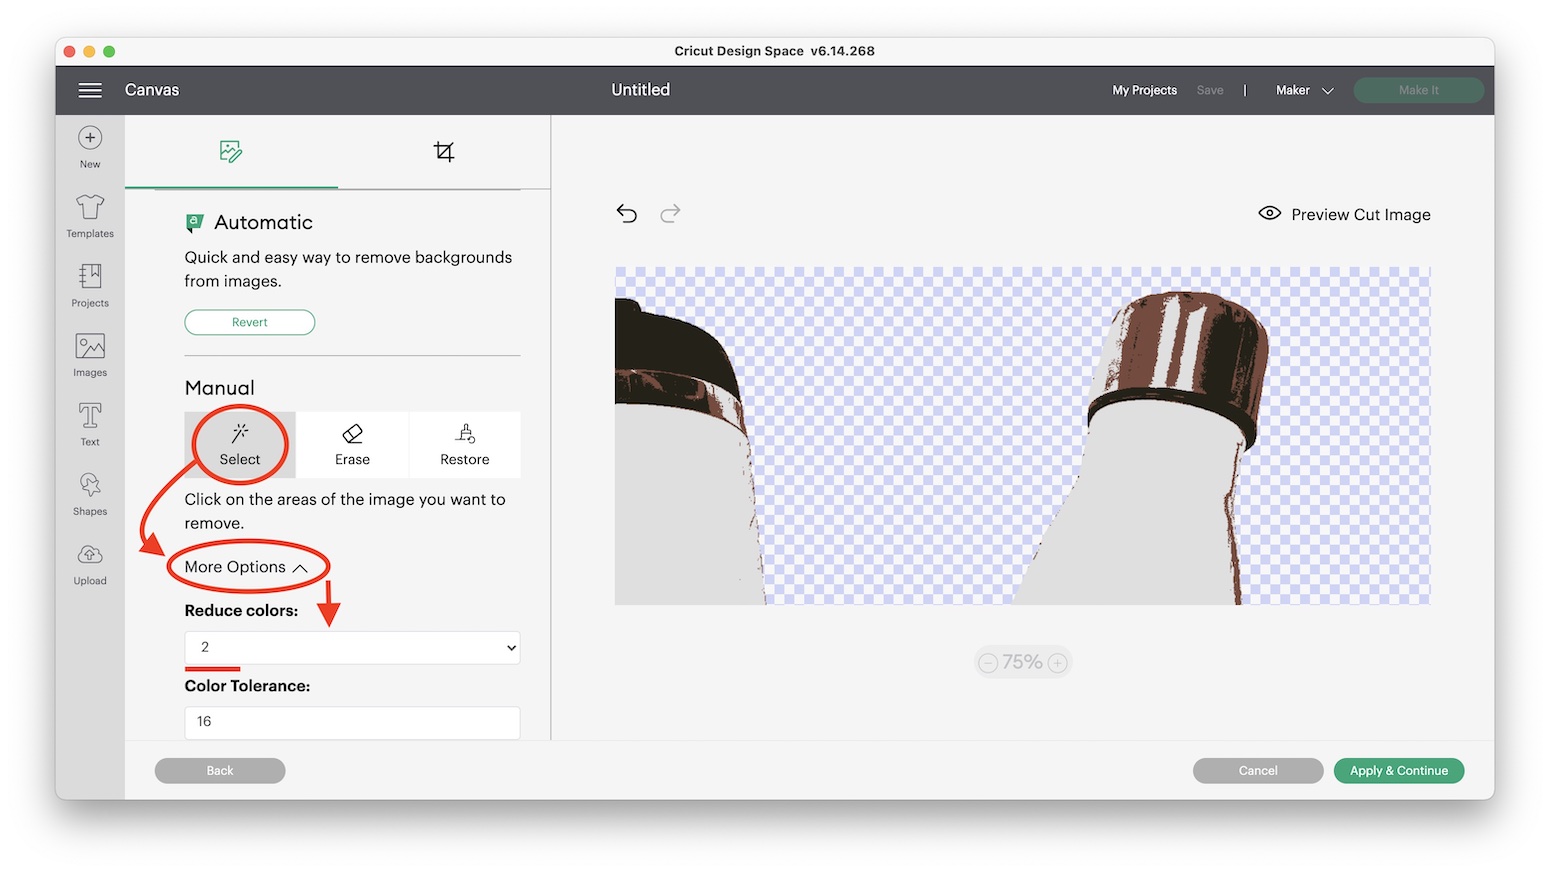Collapse the More Options section
1550x873 pixels.
[x=247, y=567]
